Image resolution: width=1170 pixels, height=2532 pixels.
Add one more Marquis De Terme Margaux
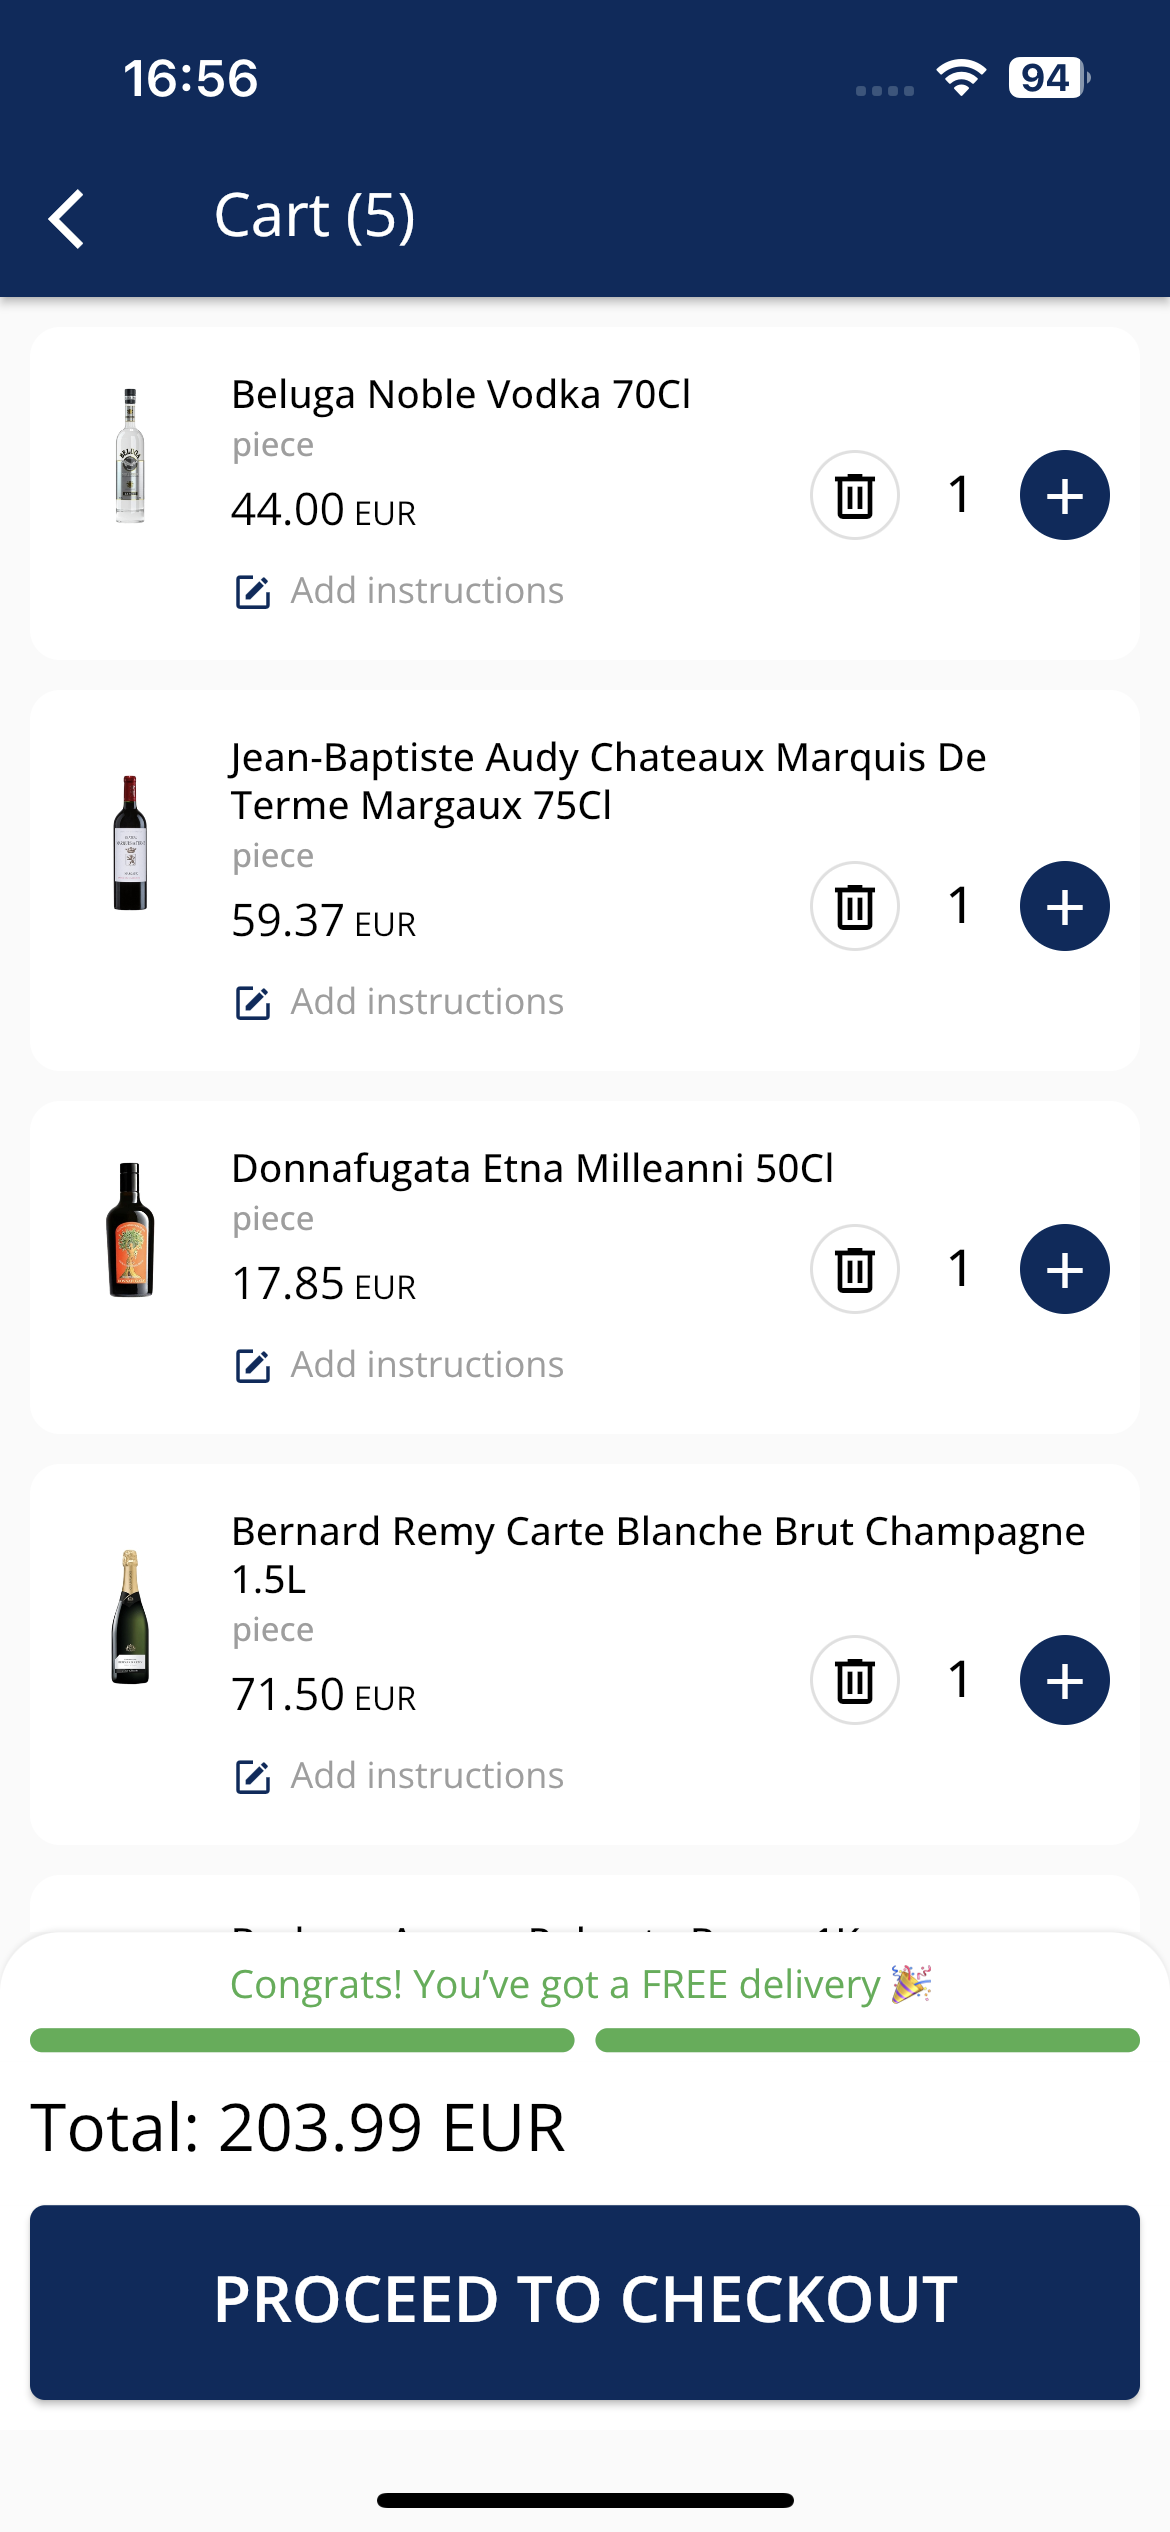click(x=1064, y=906)
